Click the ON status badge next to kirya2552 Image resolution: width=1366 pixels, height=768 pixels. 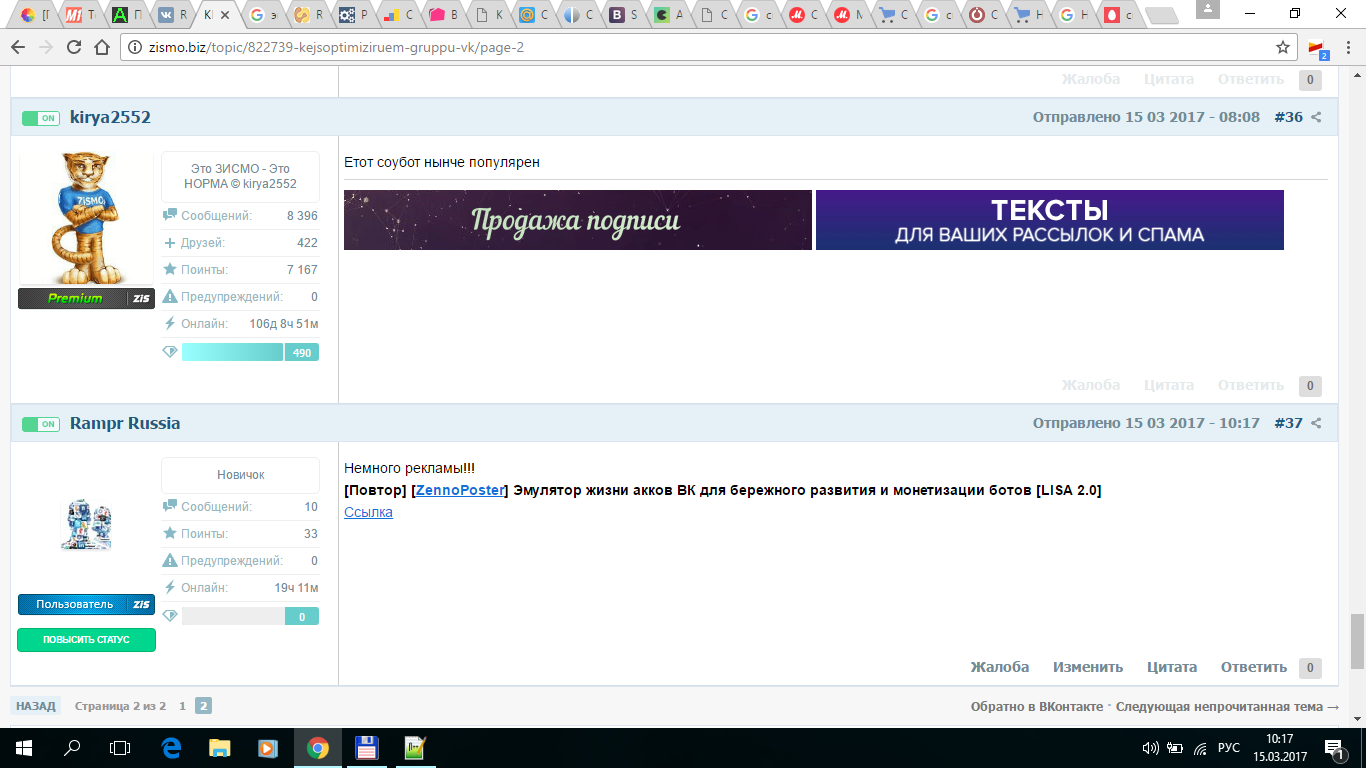(41, 118)
